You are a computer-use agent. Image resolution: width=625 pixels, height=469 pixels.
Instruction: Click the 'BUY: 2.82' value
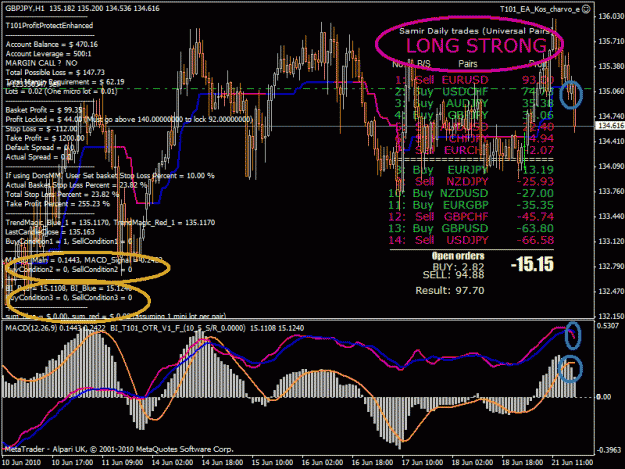coord(458,267)
